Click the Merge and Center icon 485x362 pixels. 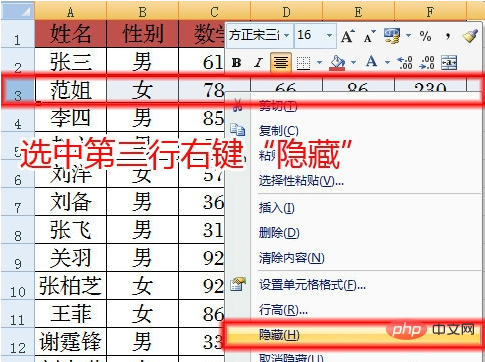(449, 63)
